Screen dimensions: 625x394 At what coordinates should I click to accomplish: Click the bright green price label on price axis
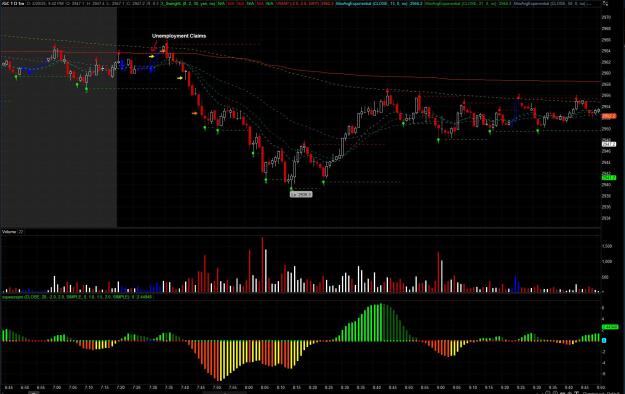tap(609, 177)
